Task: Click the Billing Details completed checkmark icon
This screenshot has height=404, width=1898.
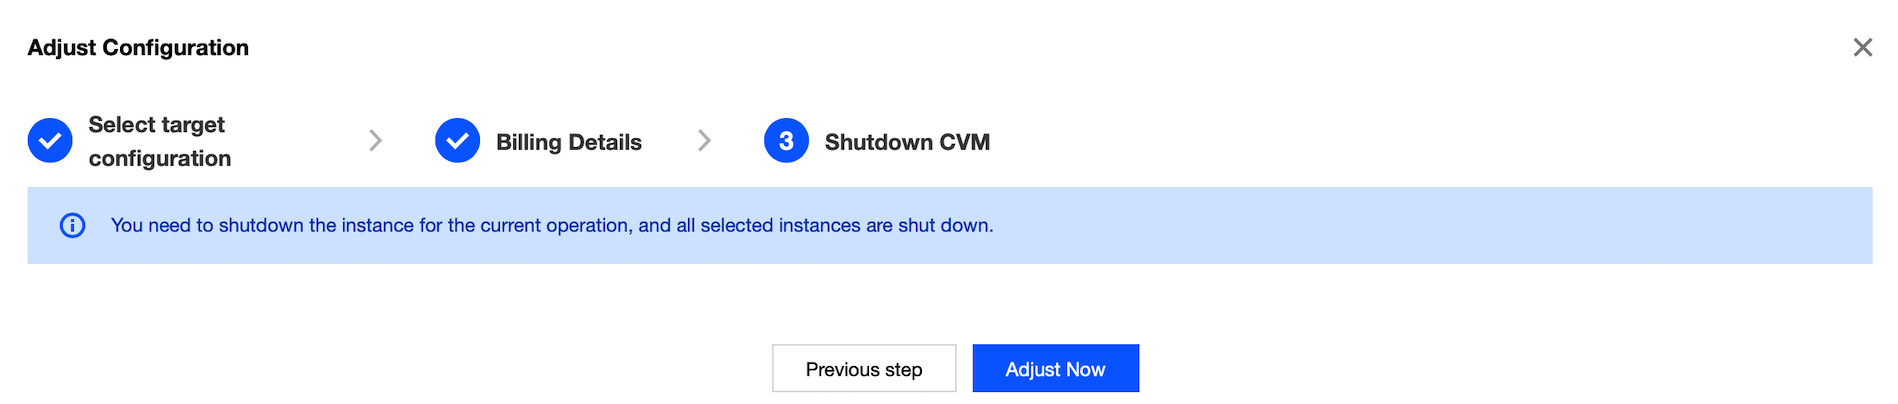Action: [457, 141]
